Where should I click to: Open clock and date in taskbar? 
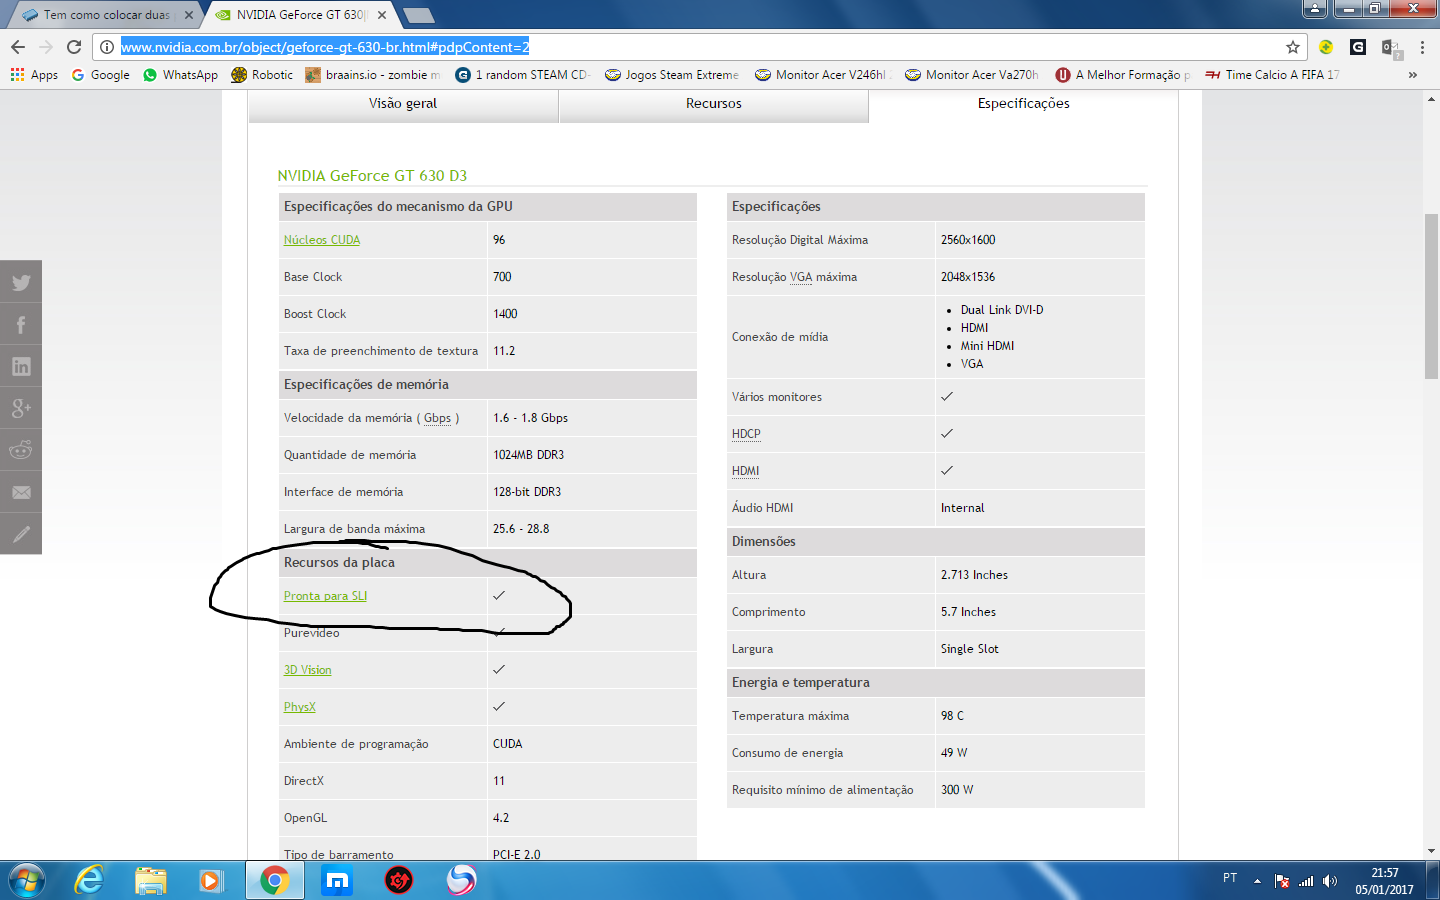tap(1384, 881)
